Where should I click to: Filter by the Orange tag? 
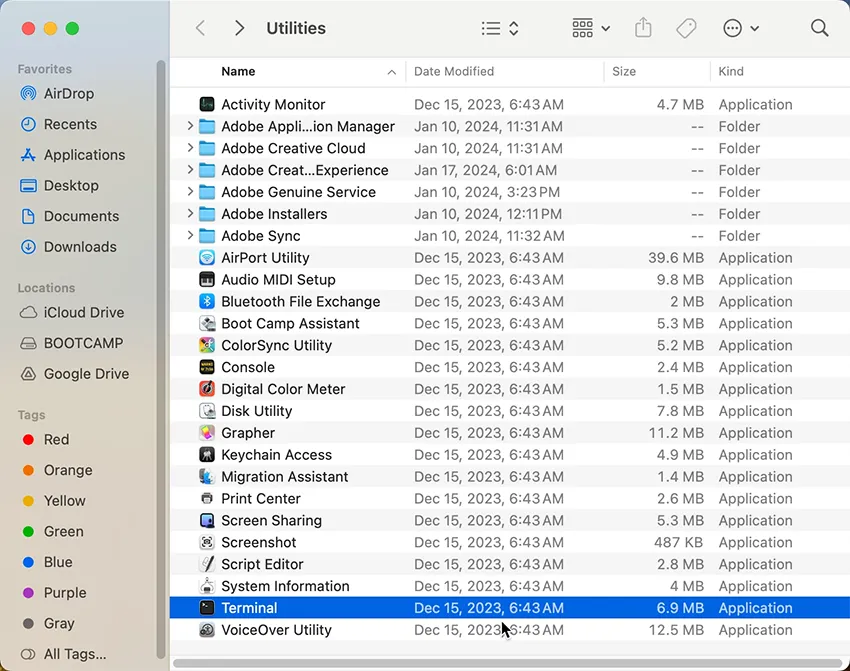tap(57, 470)
